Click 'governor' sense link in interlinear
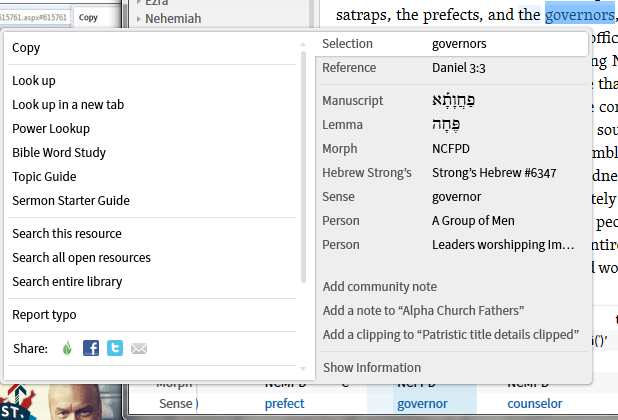This screenshot has width=618, height=420. pyautogui.click(x=422, y=403)
